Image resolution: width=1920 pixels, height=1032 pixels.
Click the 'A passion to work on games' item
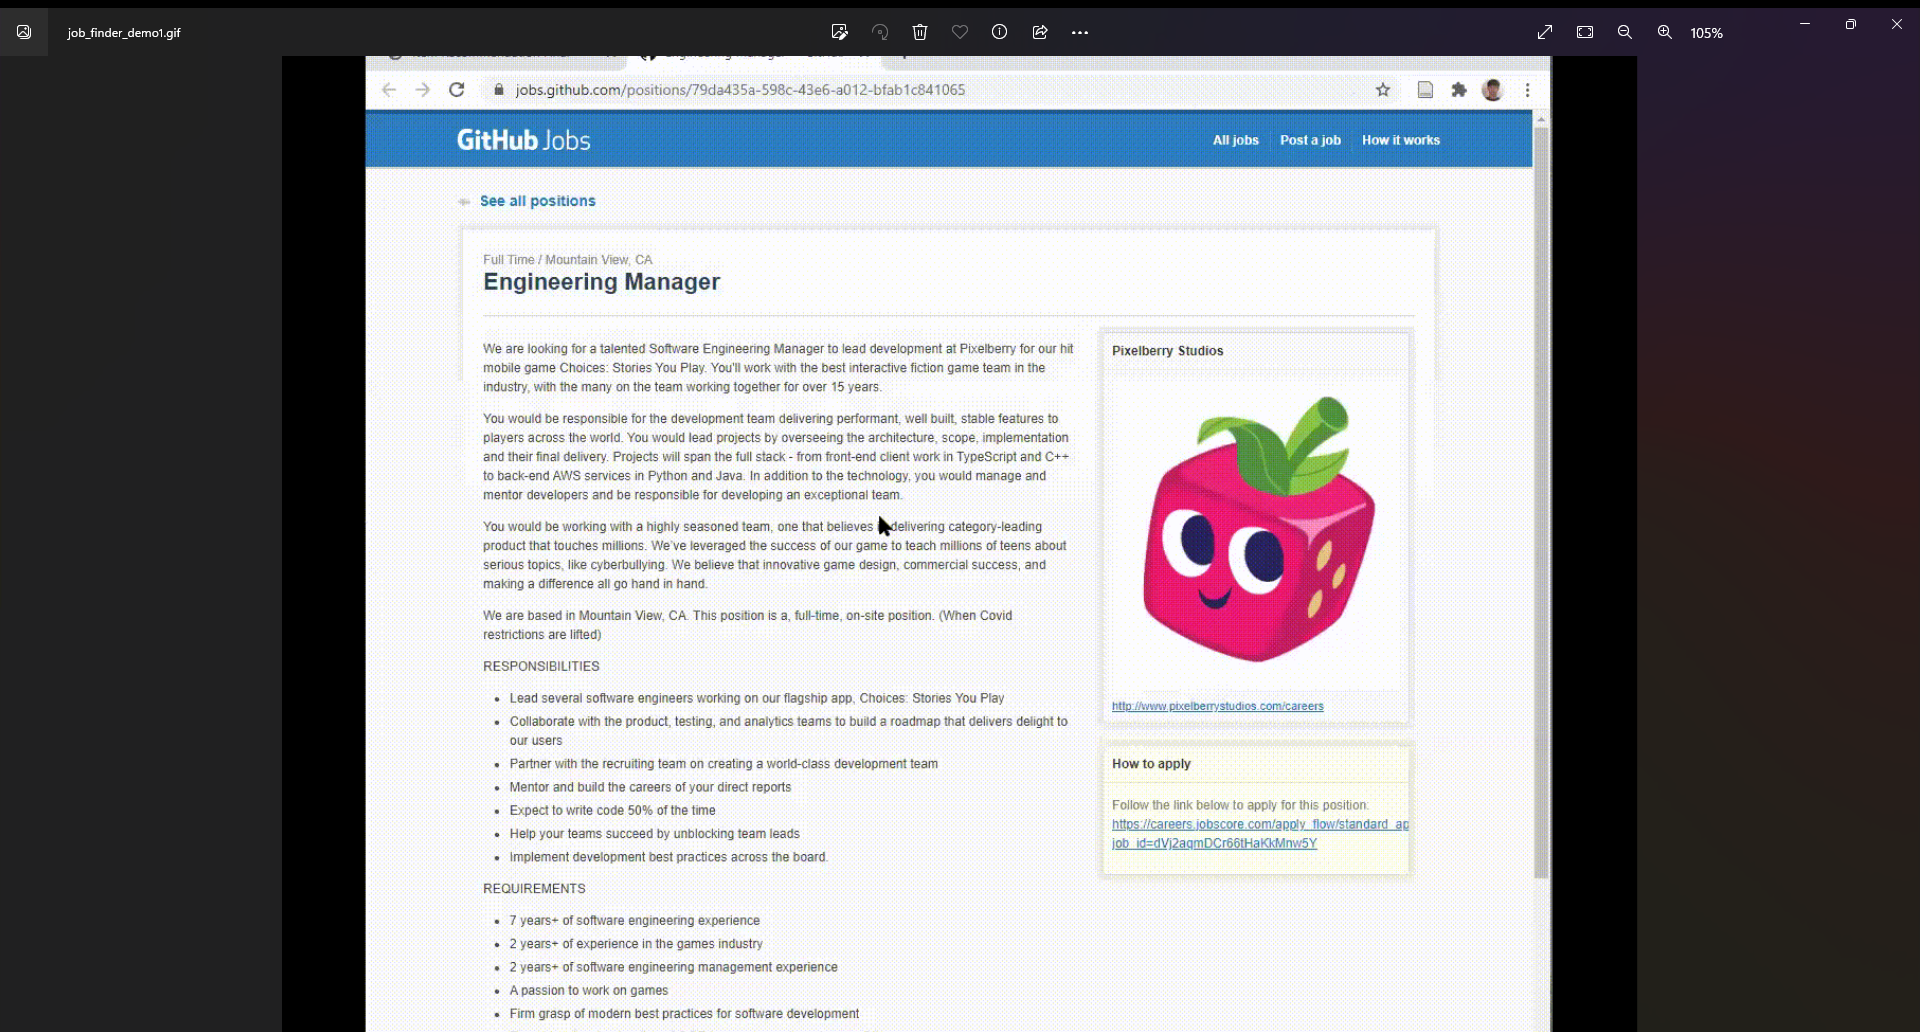point(589,991)
